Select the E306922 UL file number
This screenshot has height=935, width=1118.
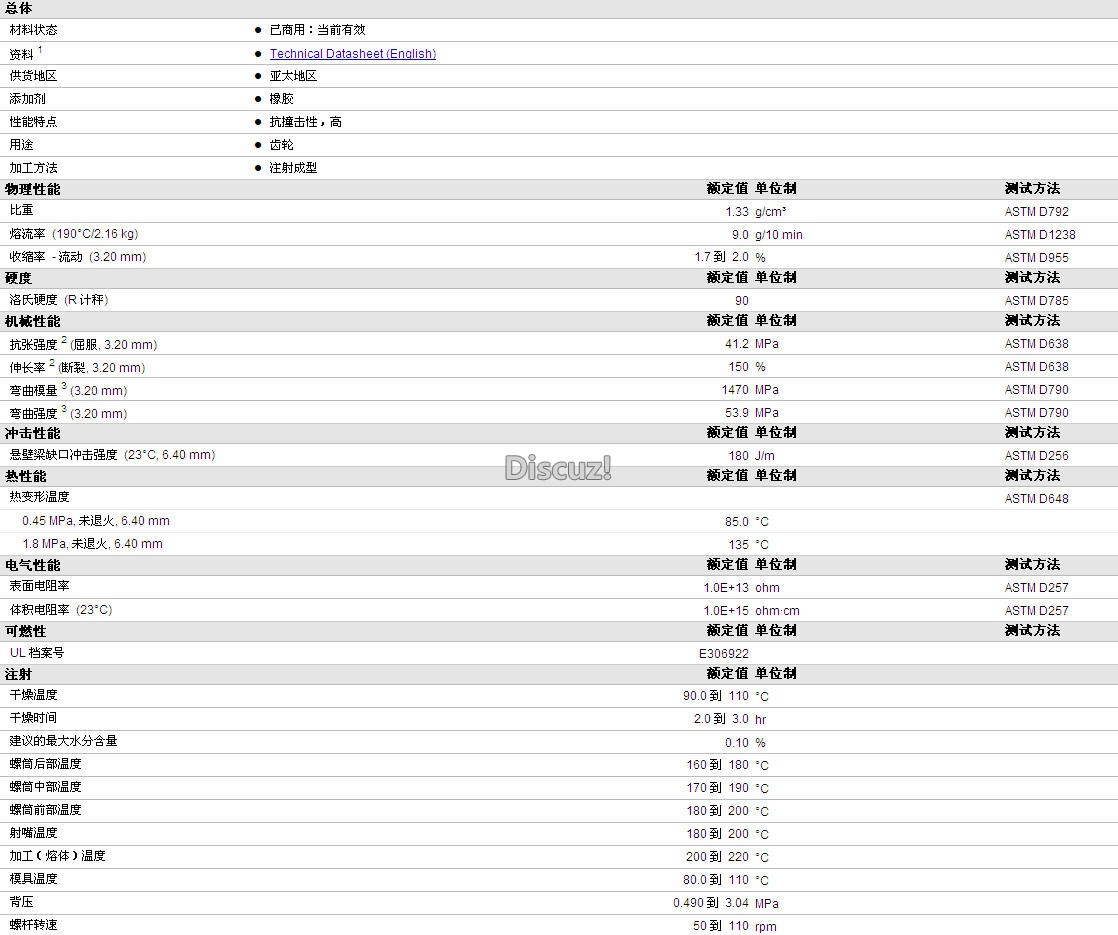point(724,653)
